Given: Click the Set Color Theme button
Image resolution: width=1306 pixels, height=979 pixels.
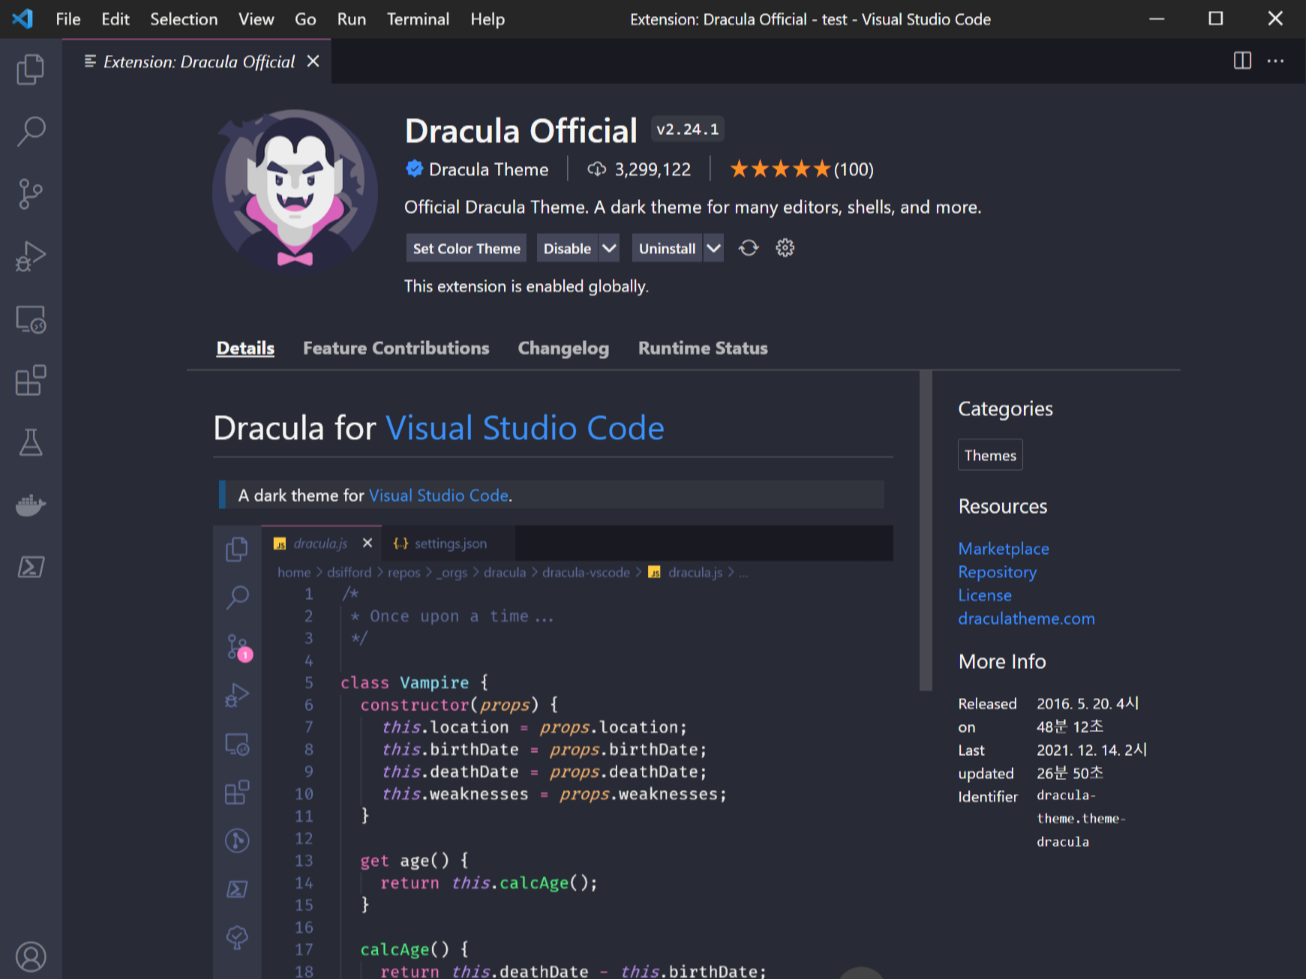Looking at the screenshot, I should [467, 248].
